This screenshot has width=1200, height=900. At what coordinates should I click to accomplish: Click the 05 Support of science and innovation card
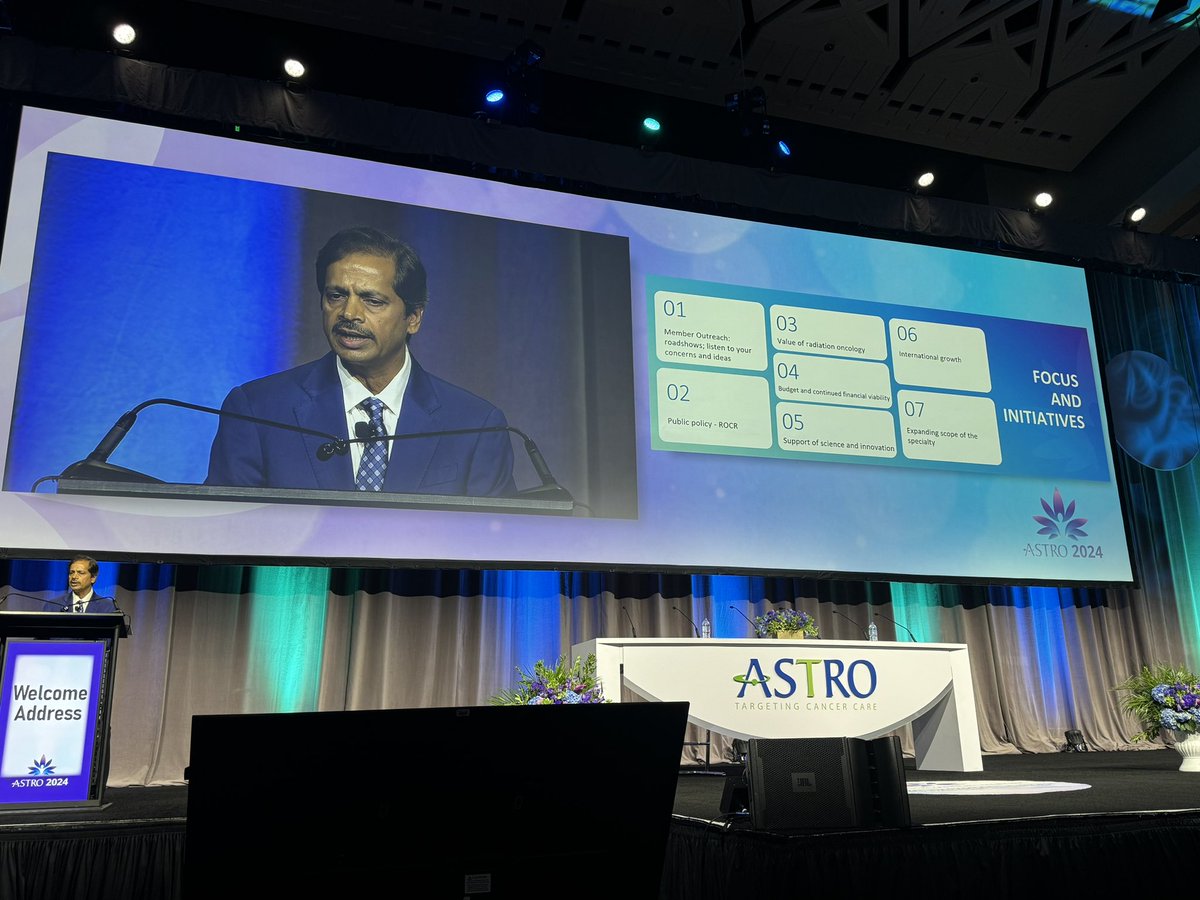(836, 431)
